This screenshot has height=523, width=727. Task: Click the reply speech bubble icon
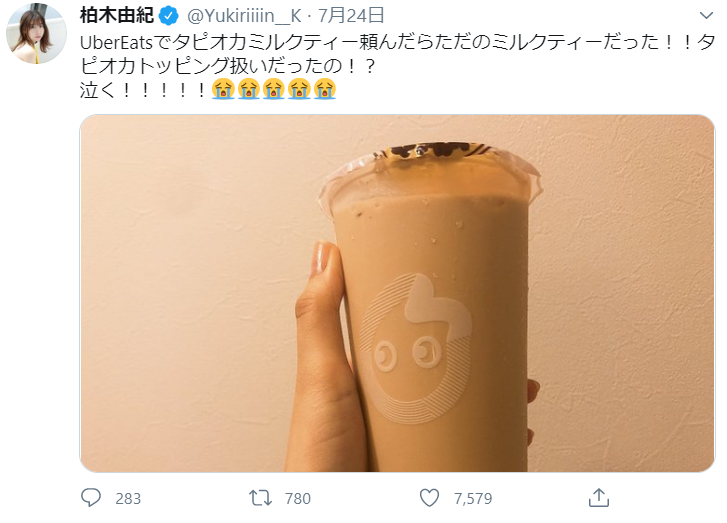click(90, 498)
